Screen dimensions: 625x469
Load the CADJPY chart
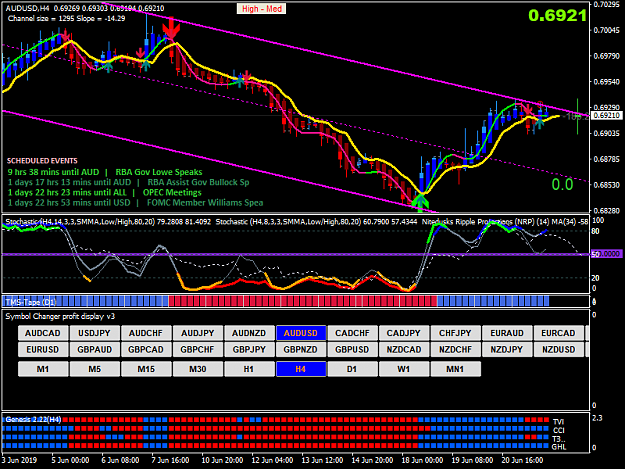(x=404, y=333)
